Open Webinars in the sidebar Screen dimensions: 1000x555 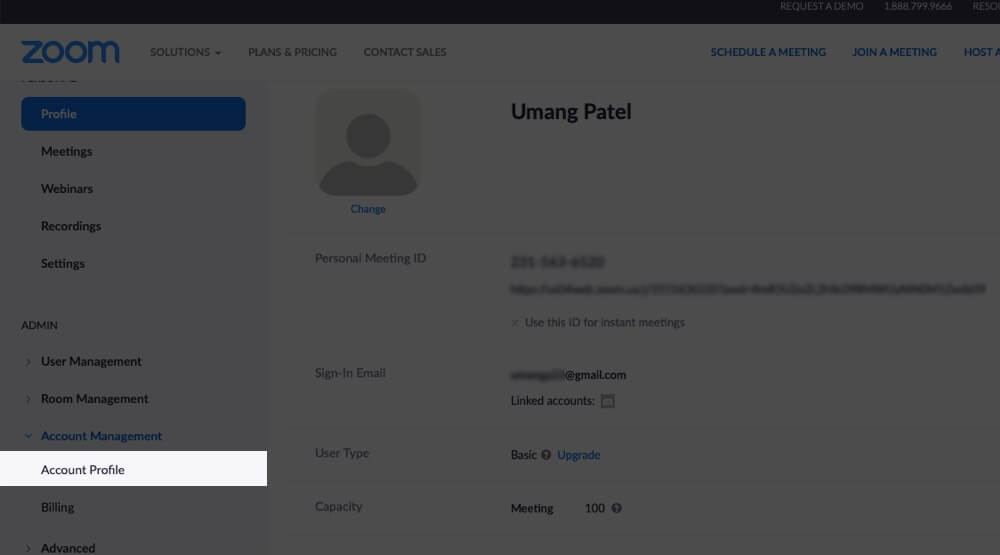pyautogui.click(x=67, y=189)
